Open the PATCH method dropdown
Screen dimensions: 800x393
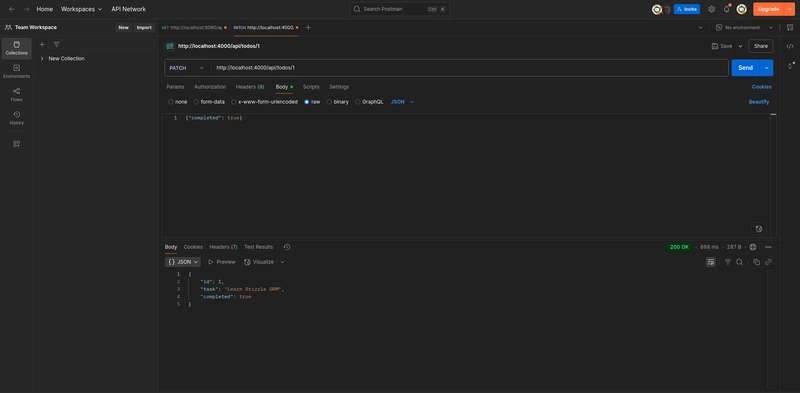coord(187,68)
